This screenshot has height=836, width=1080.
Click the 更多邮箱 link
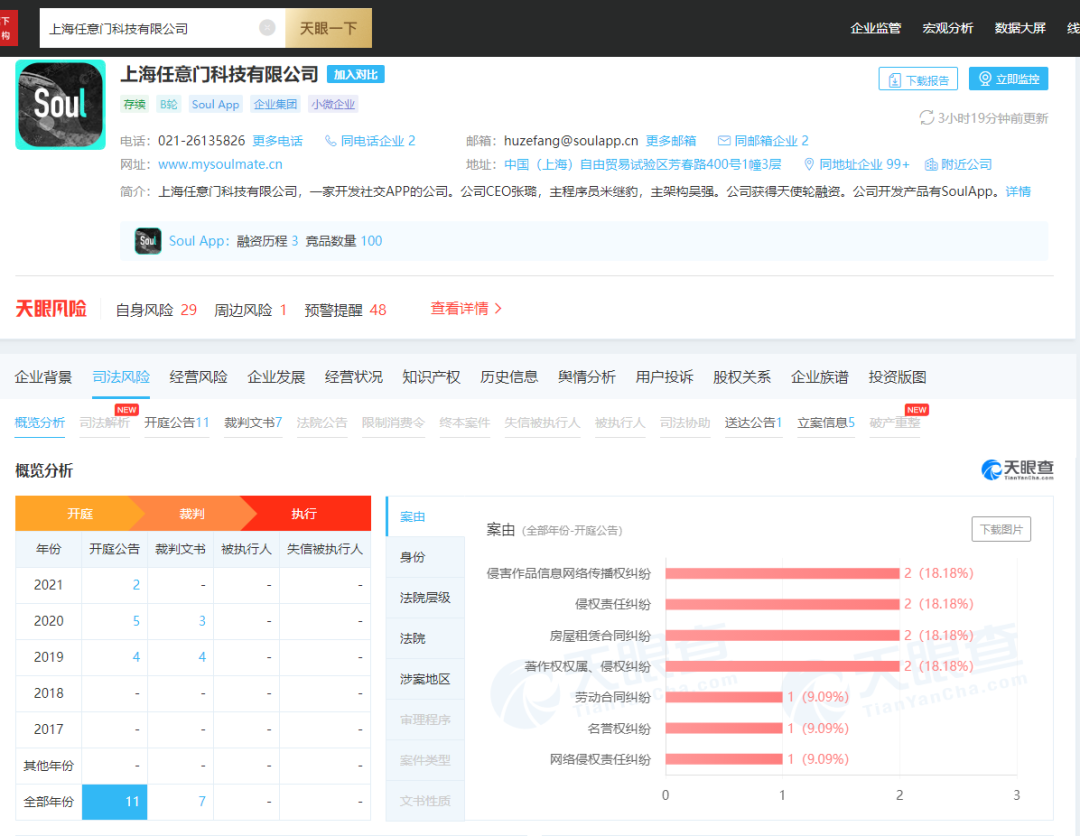pos(671,141)
